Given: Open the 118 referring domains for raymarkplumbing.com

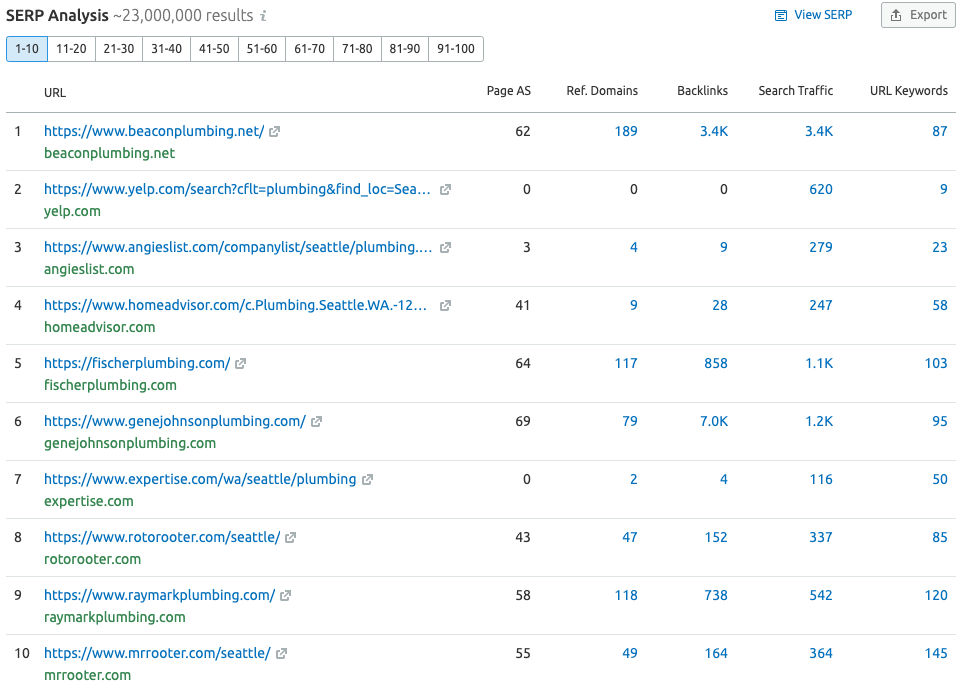Looking at the screenshot, I should click(626, 595).
